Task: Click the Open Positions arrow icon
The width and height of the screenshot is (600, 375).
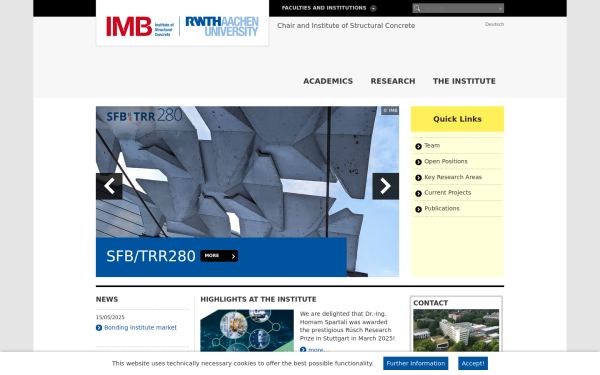Action: coord(418,162)
